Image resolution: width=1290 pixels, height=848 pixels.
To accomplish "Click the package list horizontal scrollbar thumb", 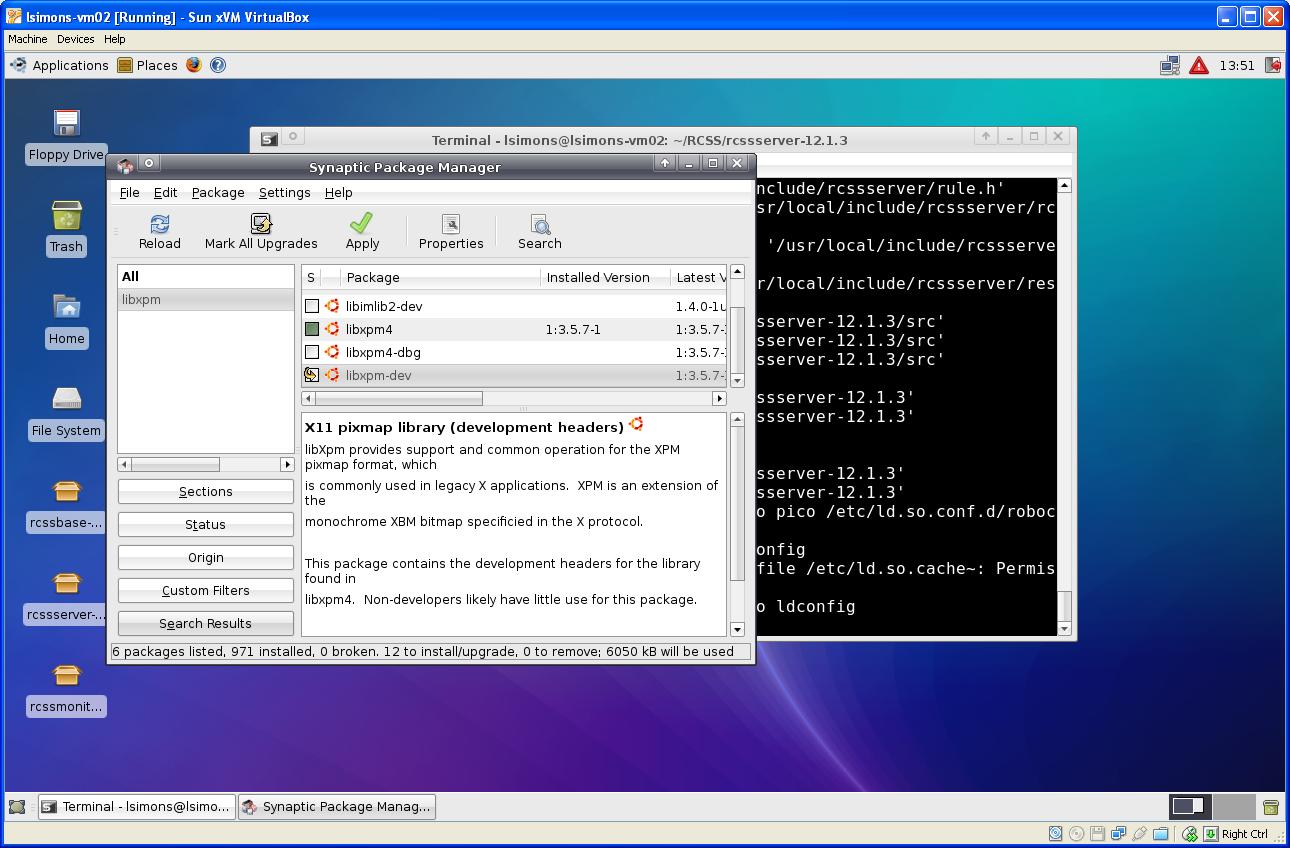I will [x=399, y=398].
